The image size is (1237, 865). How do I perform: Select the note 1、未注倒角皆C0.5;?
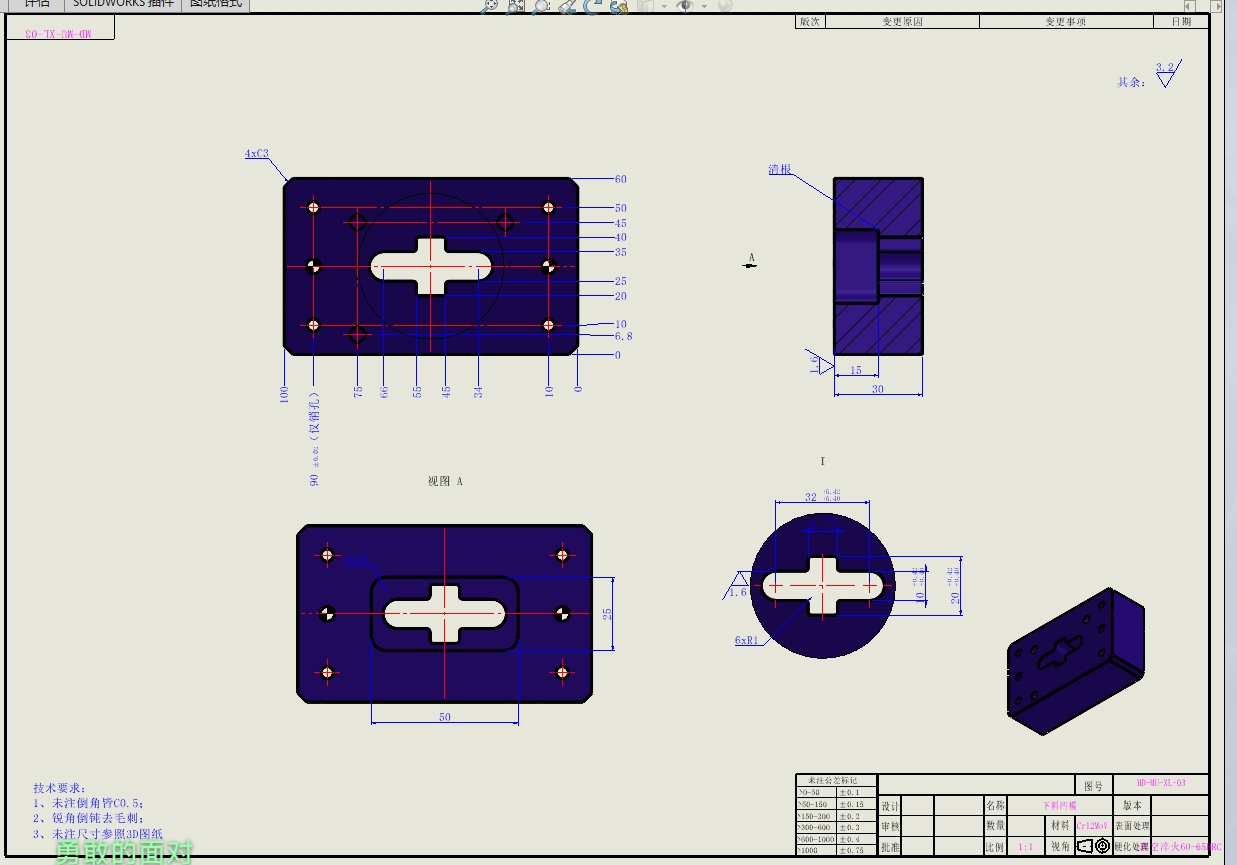[88, 803]
